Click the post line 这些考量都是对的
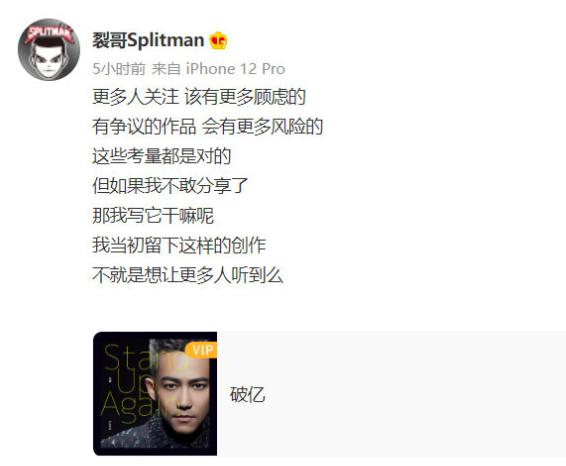This screenshot has height=466, width=566. (161, 156)
